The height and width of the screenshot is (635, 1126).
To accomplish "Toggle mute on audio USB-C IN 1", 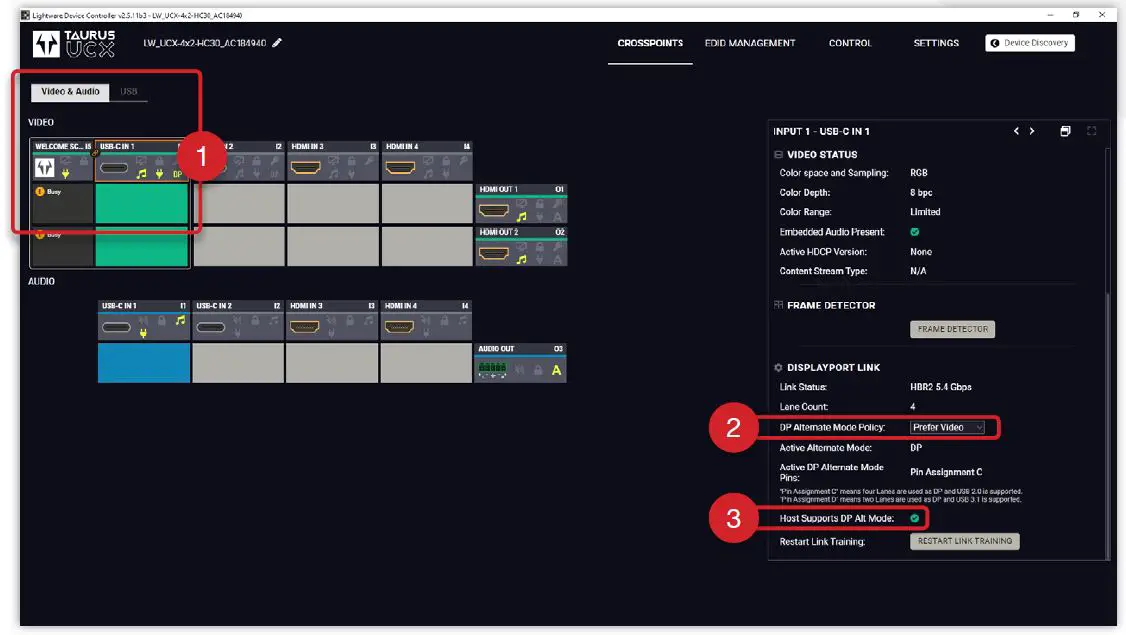I will (x=143, y=320).
